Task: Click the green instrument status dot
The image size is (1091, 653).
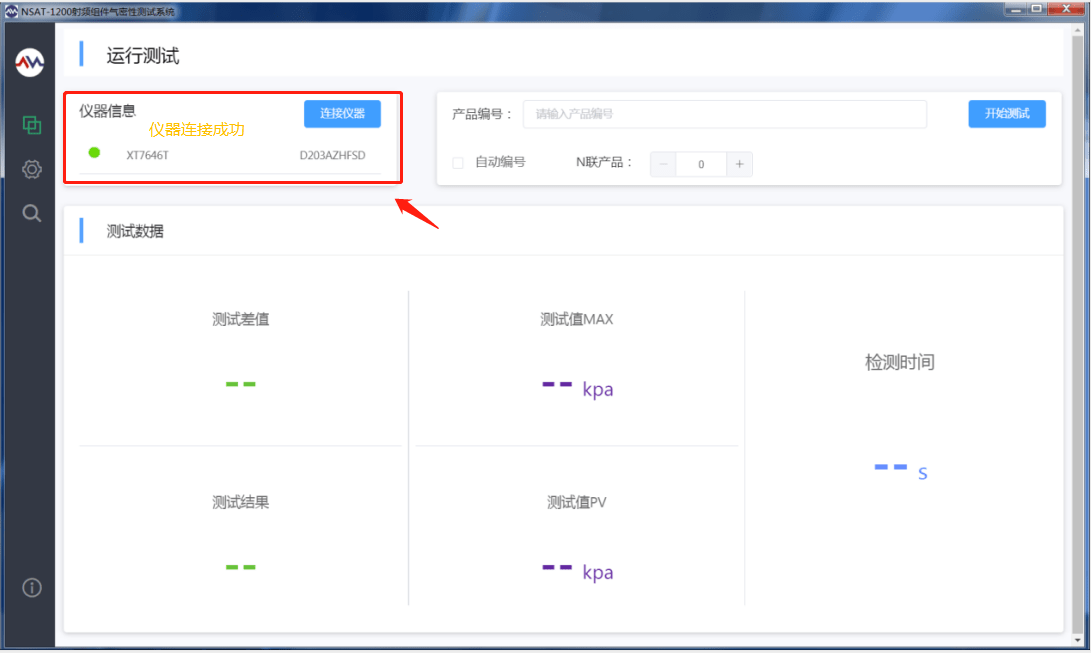Action: [94, 153]
